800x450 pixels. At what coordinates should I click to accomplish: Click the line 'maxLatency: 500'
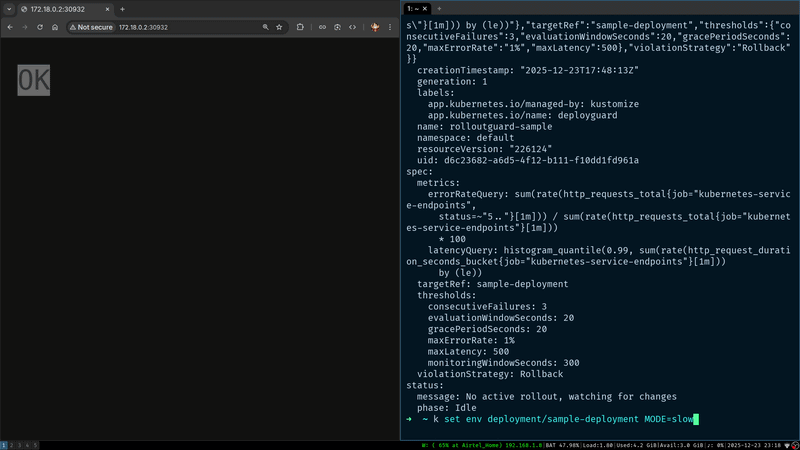(x=468, y=352)
